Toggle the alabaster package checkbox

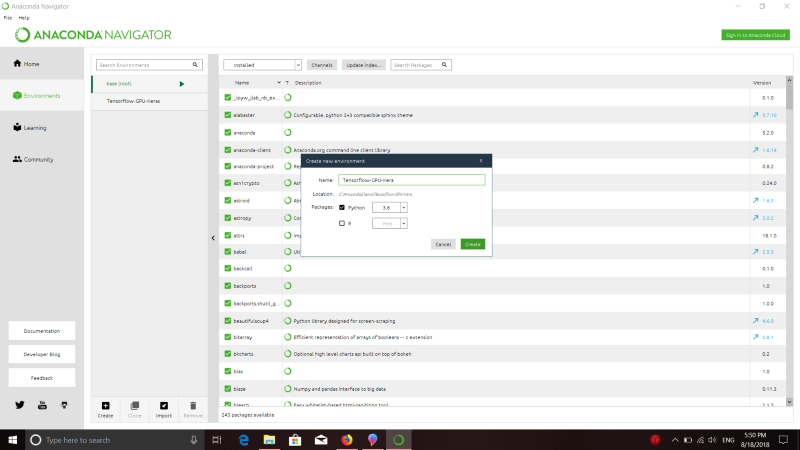[x=228, y=115]
